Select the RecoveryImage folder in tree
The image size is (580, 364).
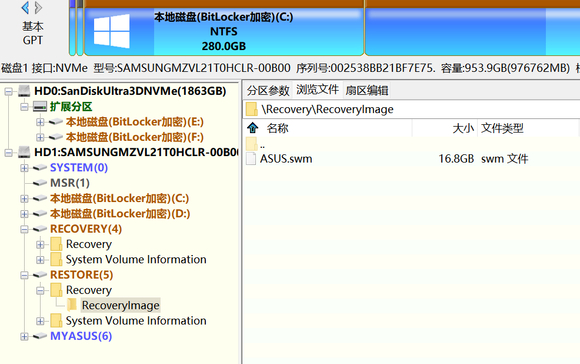click(x=121, y=306)
